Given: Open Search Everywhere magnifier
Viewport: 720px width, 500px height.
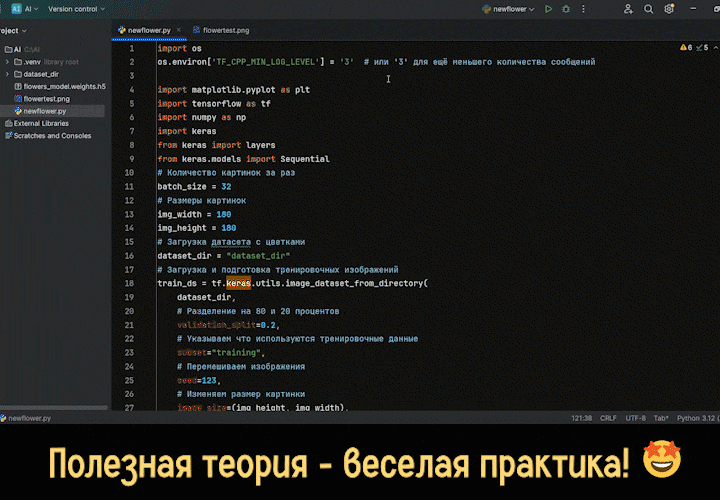Looking at the screenshot, I should pos(649,9).
